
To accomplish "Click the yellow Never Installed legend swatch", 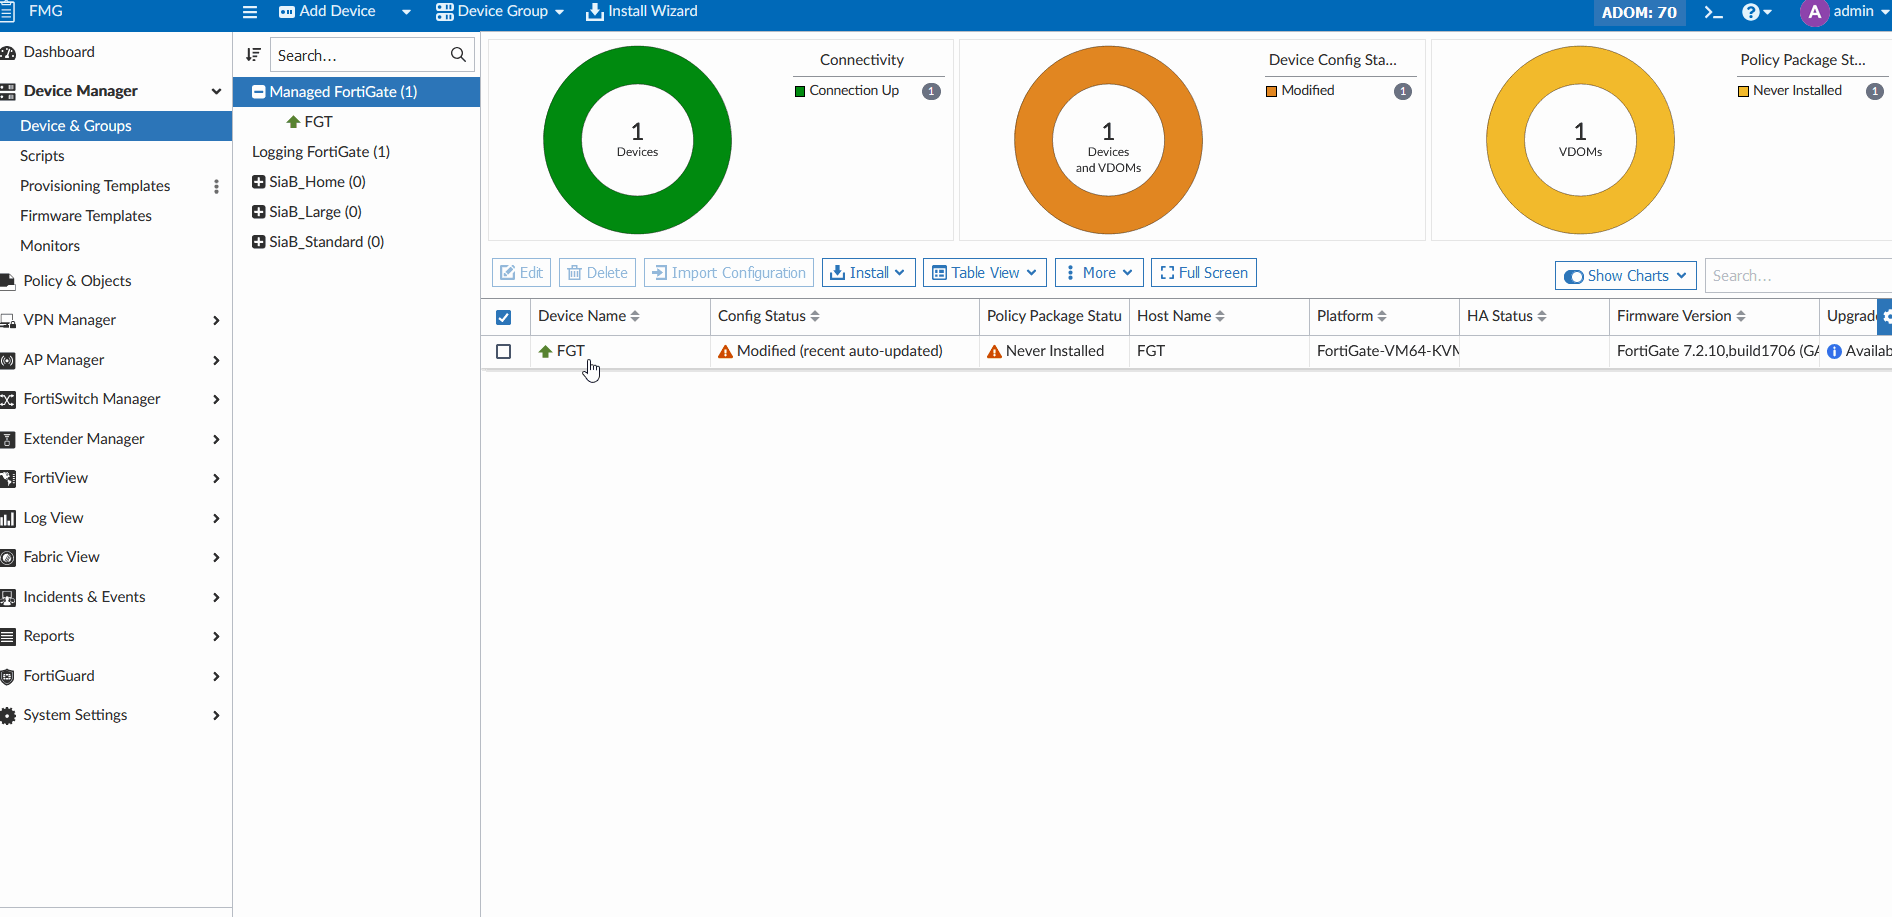I will (1743, 91).
